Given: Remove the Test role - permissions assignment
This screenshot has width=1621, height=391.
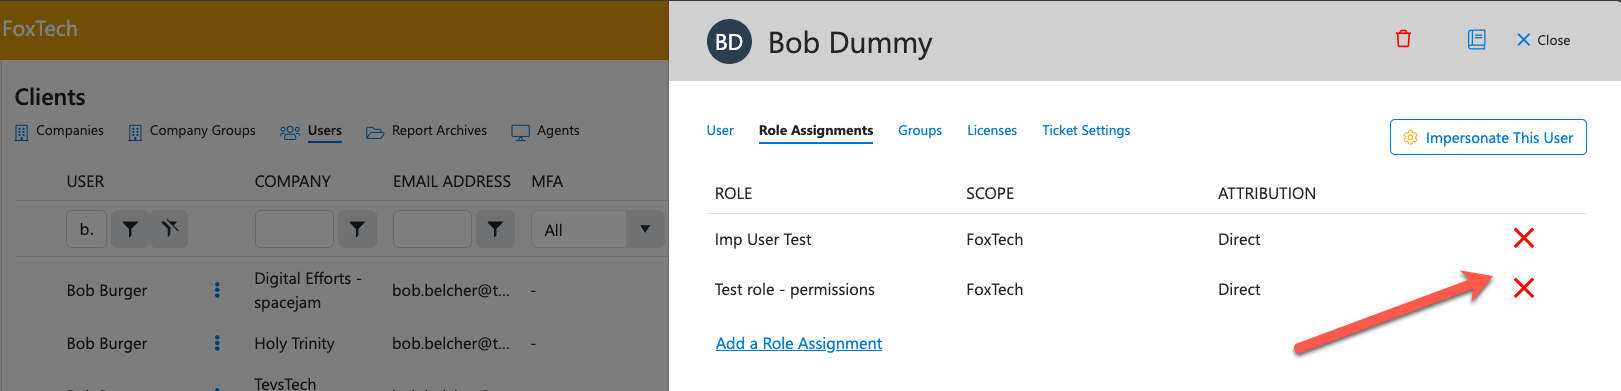Looking at the screenshot, I should (1524, 288).
